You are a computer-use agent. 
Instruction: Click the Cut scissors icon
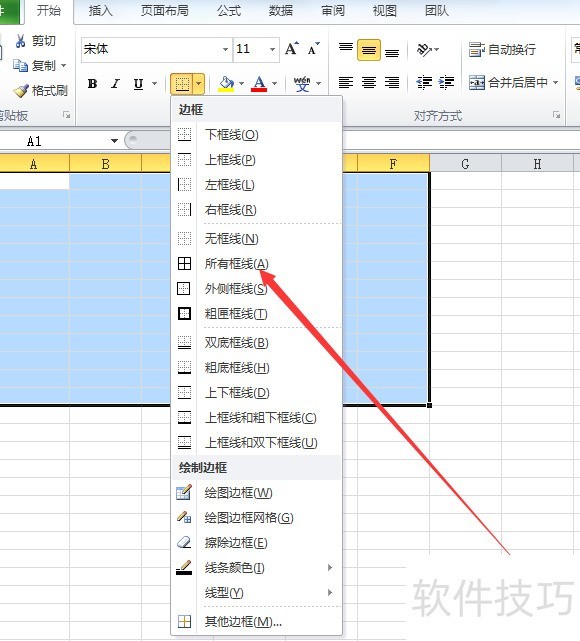(x=20, y=40)
